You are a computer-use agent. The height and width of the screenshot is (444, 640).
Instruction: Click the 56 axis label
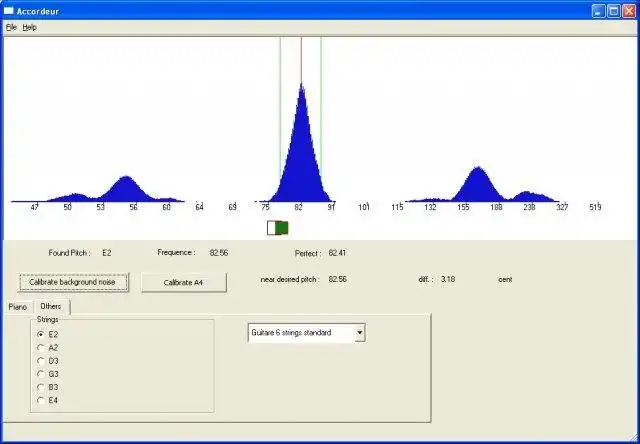coord(133,207)
